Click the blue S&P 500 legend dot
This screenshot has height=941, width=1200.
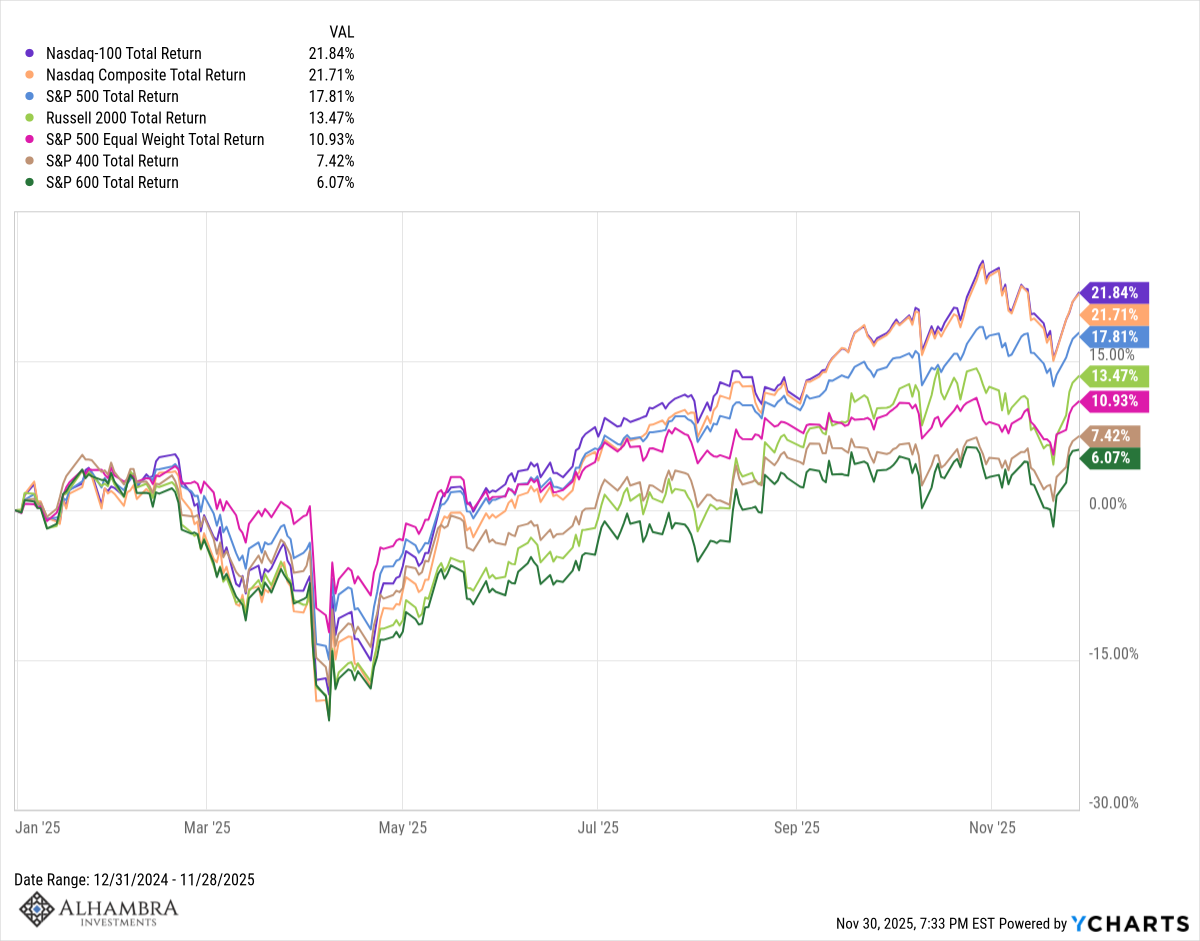[x=30, y=97]
